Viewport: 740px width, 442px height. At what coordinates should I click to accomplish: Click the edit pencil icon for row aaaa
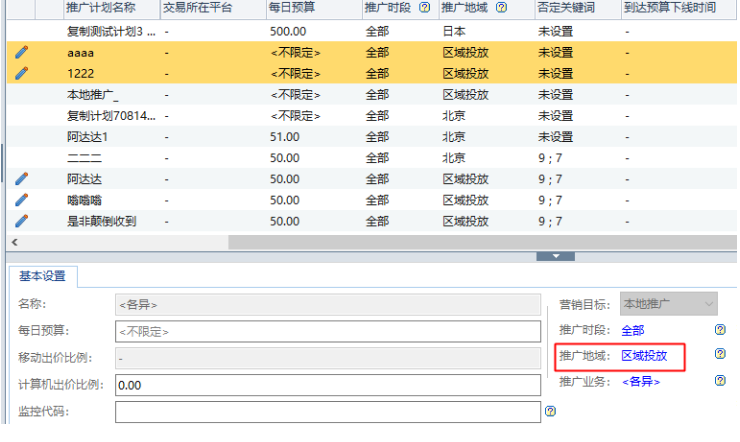point(22,52)
